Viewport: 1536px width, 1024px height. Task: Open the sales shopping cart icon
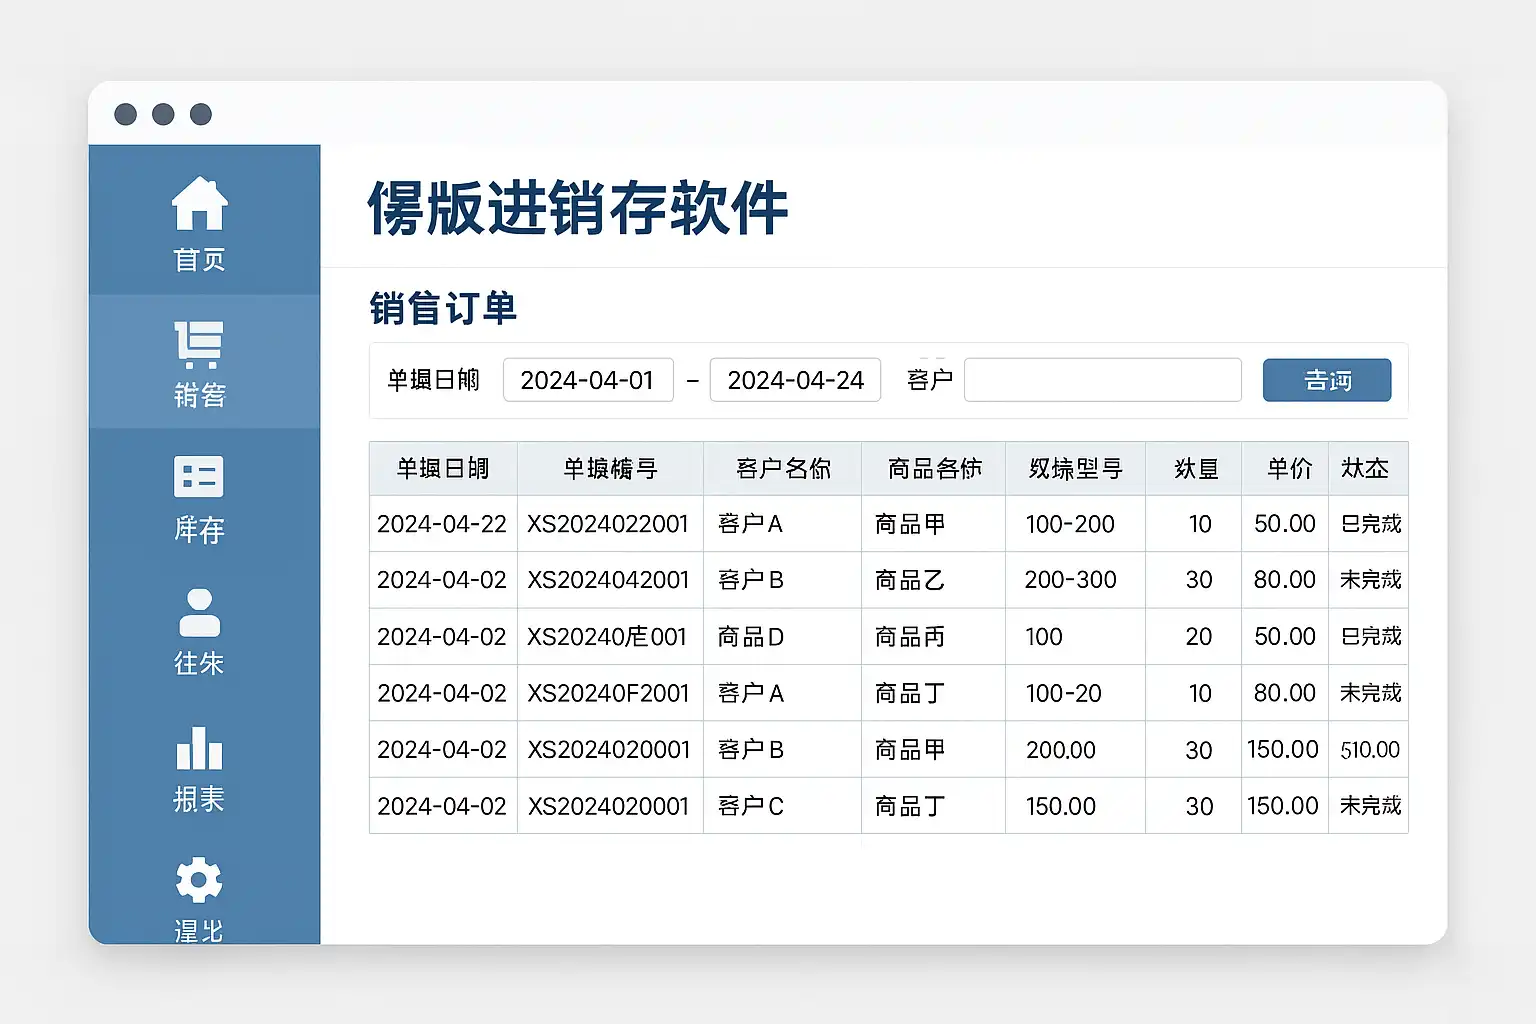pyautogui.click(x=199, y=344)
